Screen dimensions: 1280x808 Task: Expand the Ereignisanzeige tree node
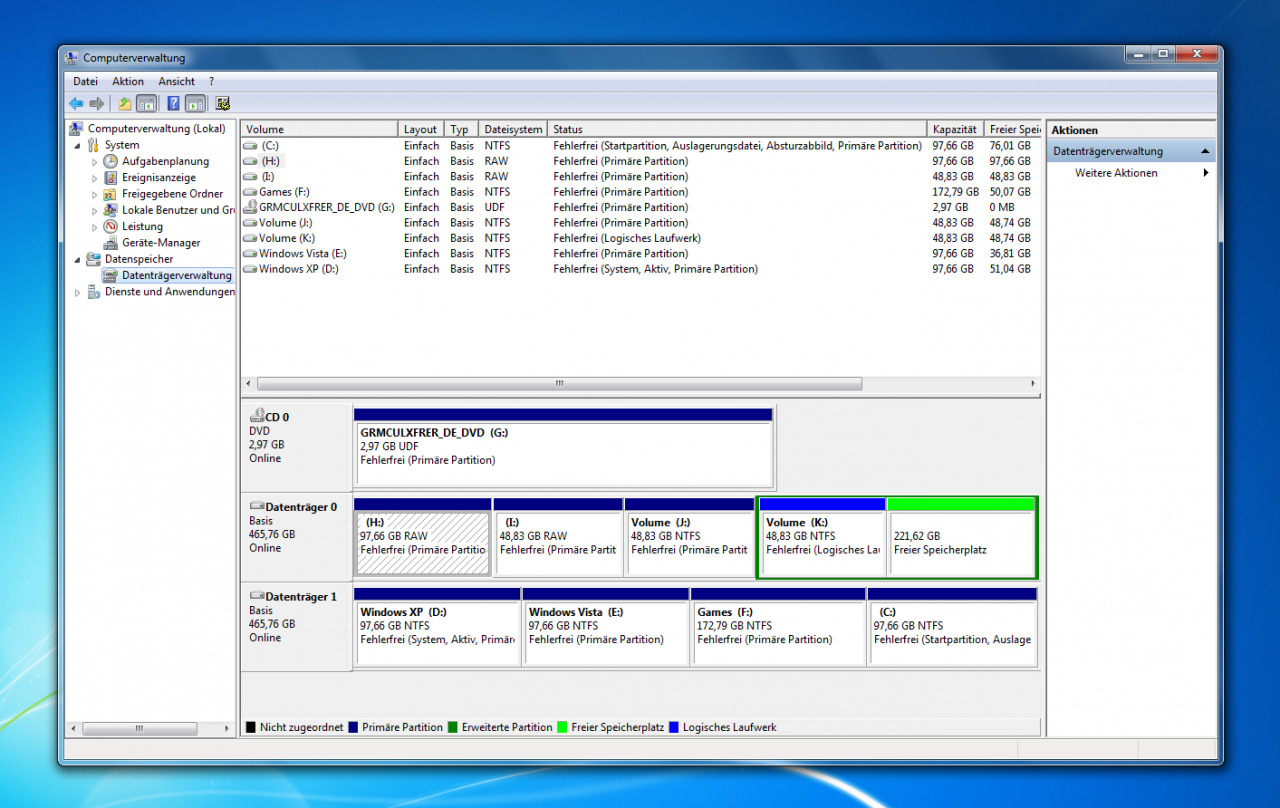pyautogui.click(x=95, y=178)
